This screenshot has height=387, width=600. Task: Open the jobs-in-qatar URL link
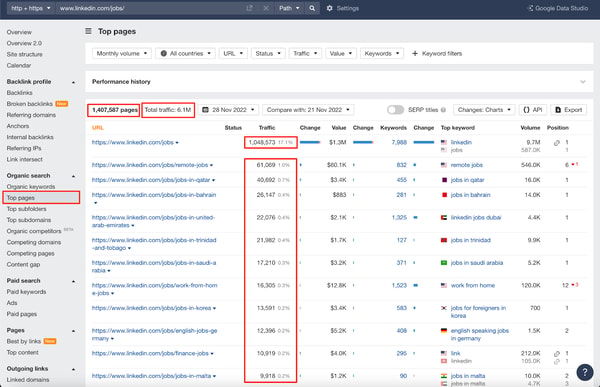click(x=151, y=180)
